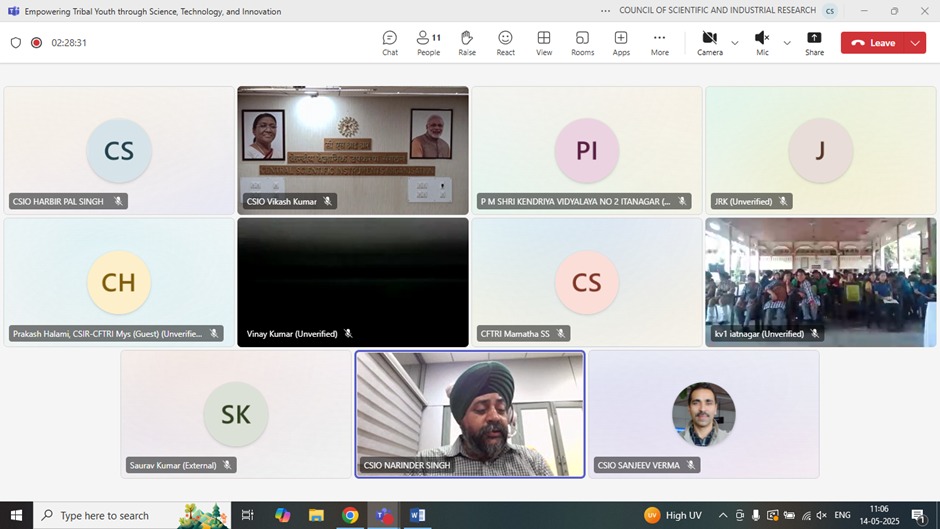This screenshot has height=529, width=940.
Task: Click the taskbar search box
Action: tap(132, 515)
